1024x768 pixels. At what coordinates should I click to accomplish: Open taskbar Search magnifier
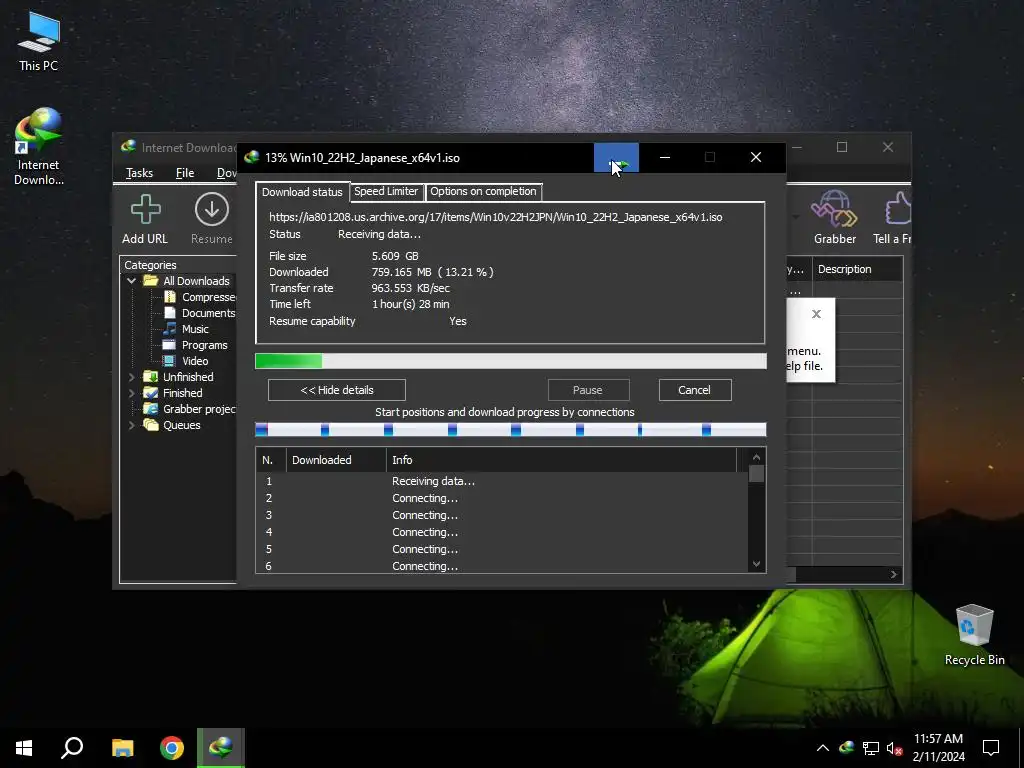click(x=72, y=748)
